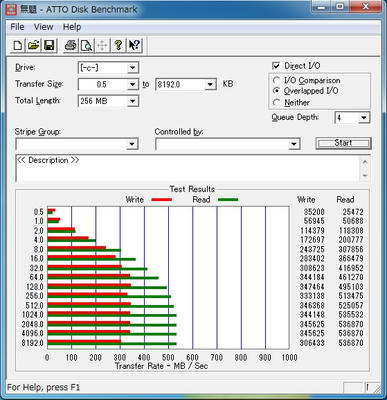Select the Neither radio button

click(x=276, y=102)
